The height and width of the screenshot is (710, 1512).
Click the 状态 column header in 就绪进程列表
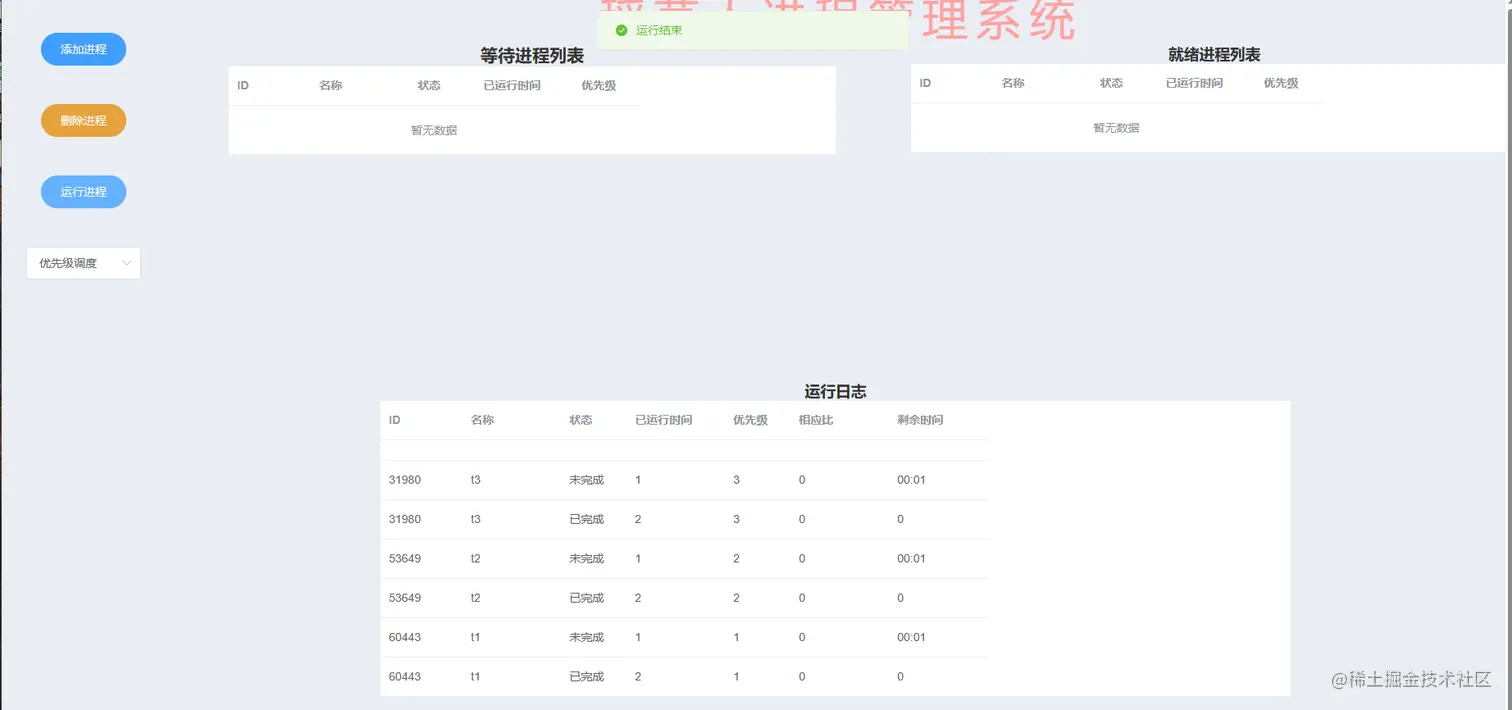(1111, 83)
